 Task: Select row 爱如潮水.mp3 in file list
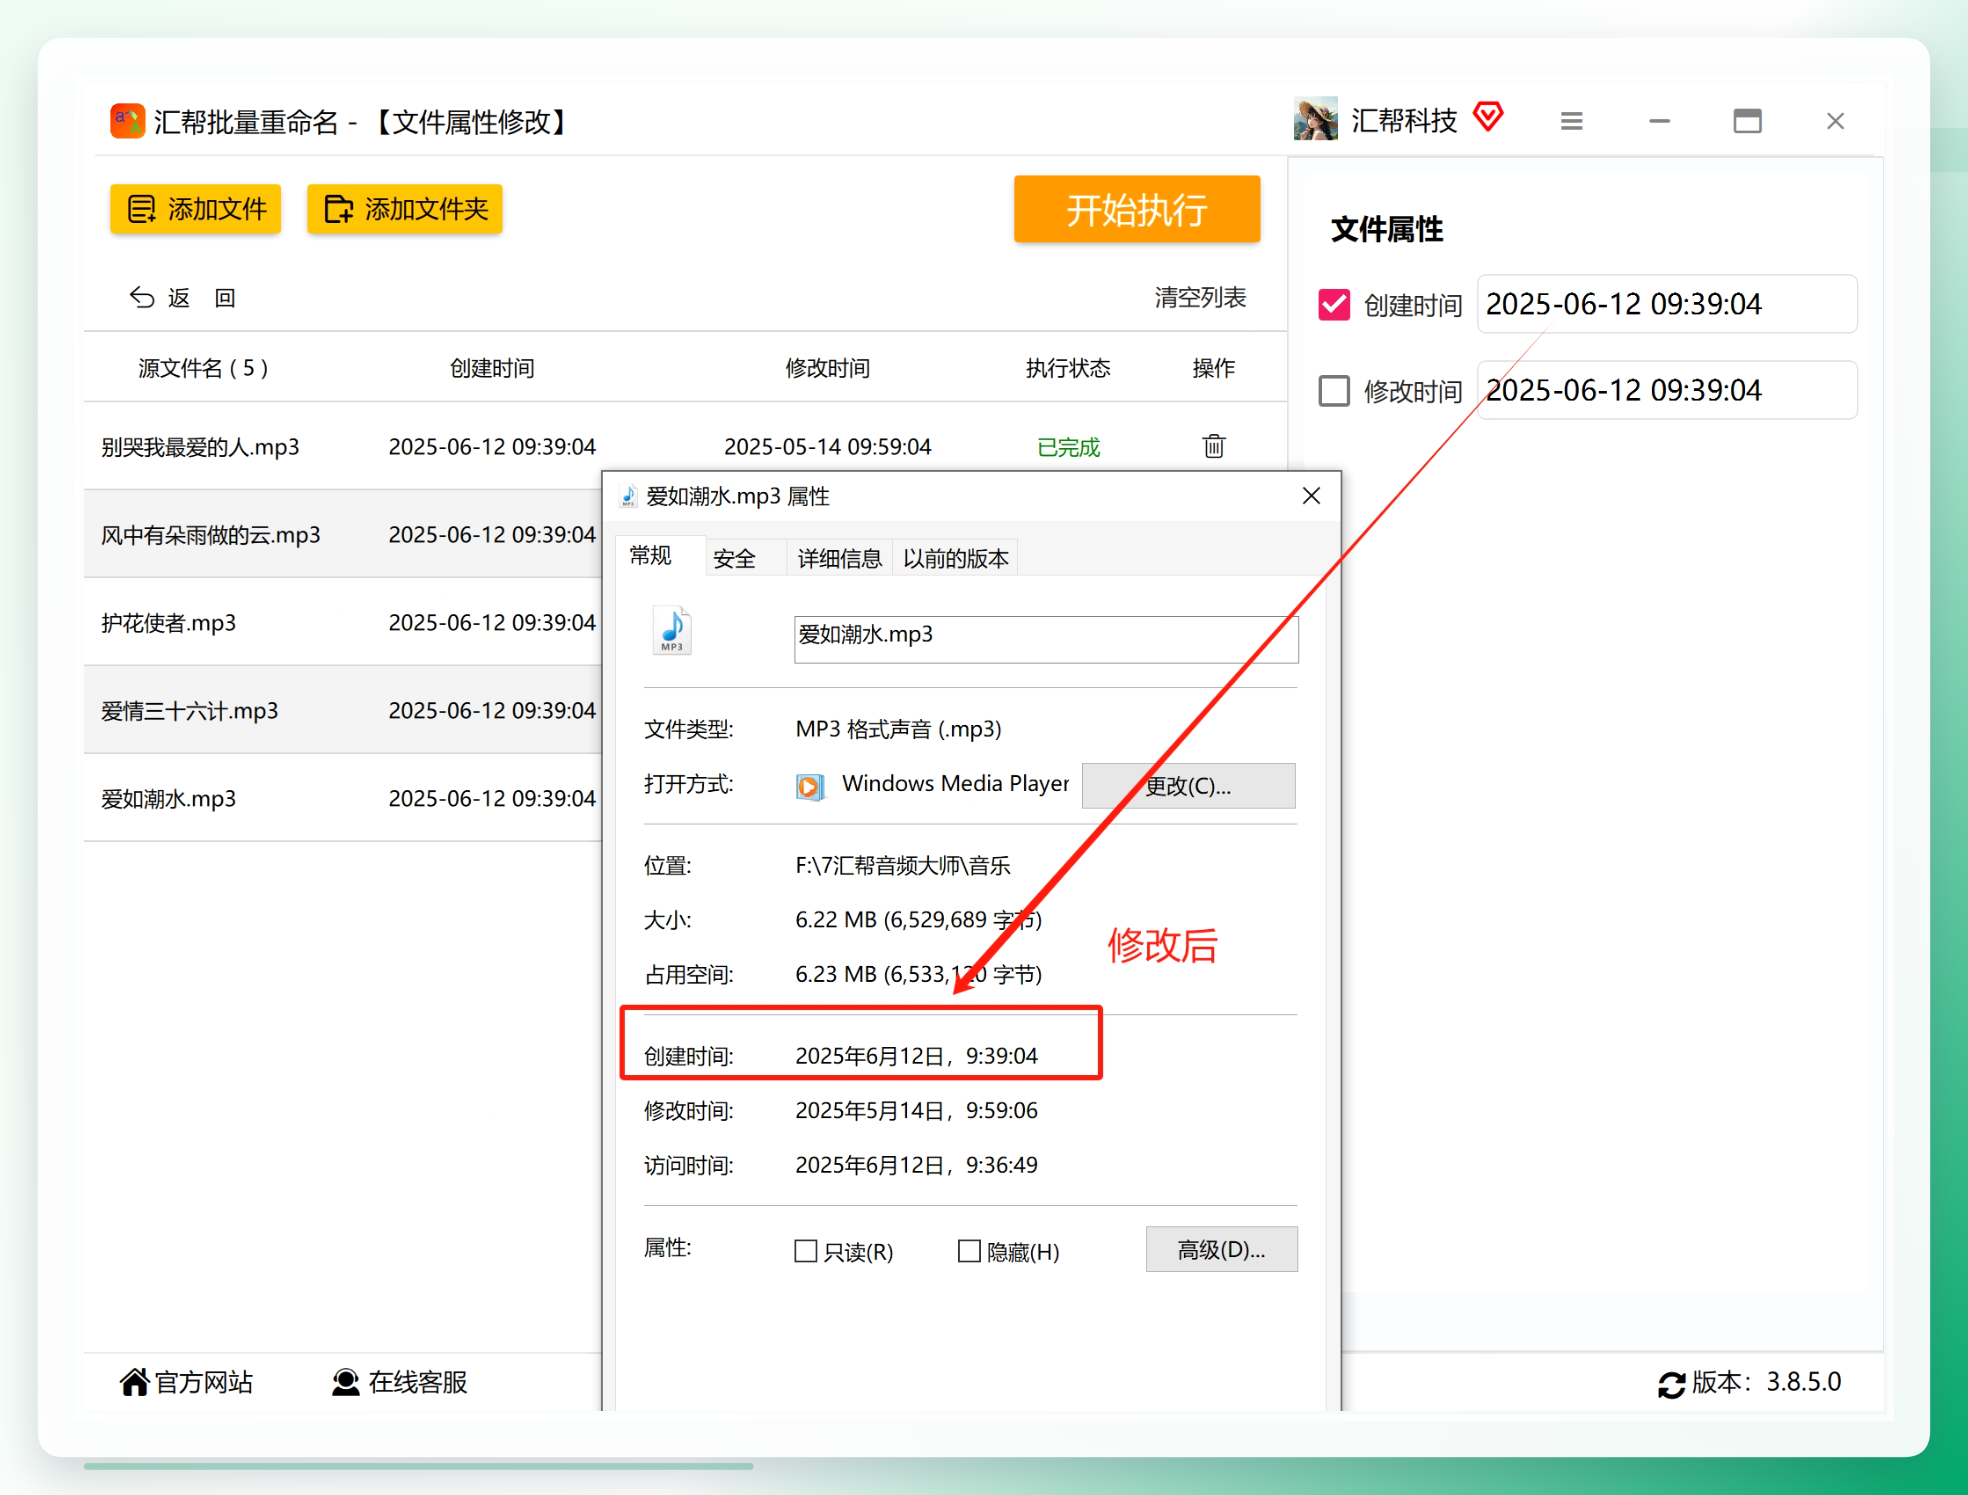pyautogui.click(x=343, y=798)
